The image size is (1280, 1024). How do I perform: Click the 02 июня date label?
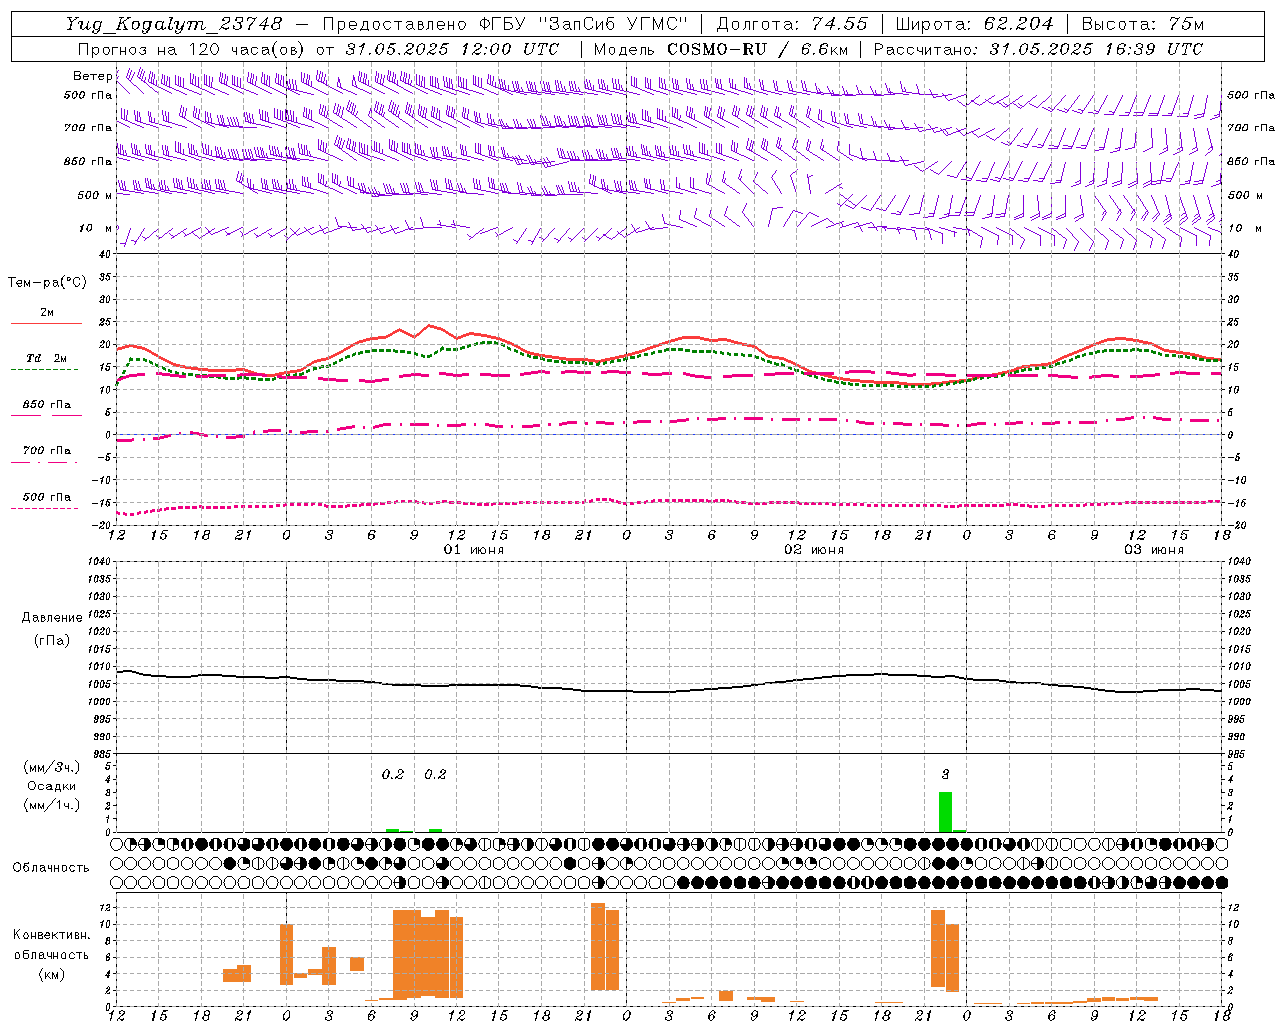[814, 550]
